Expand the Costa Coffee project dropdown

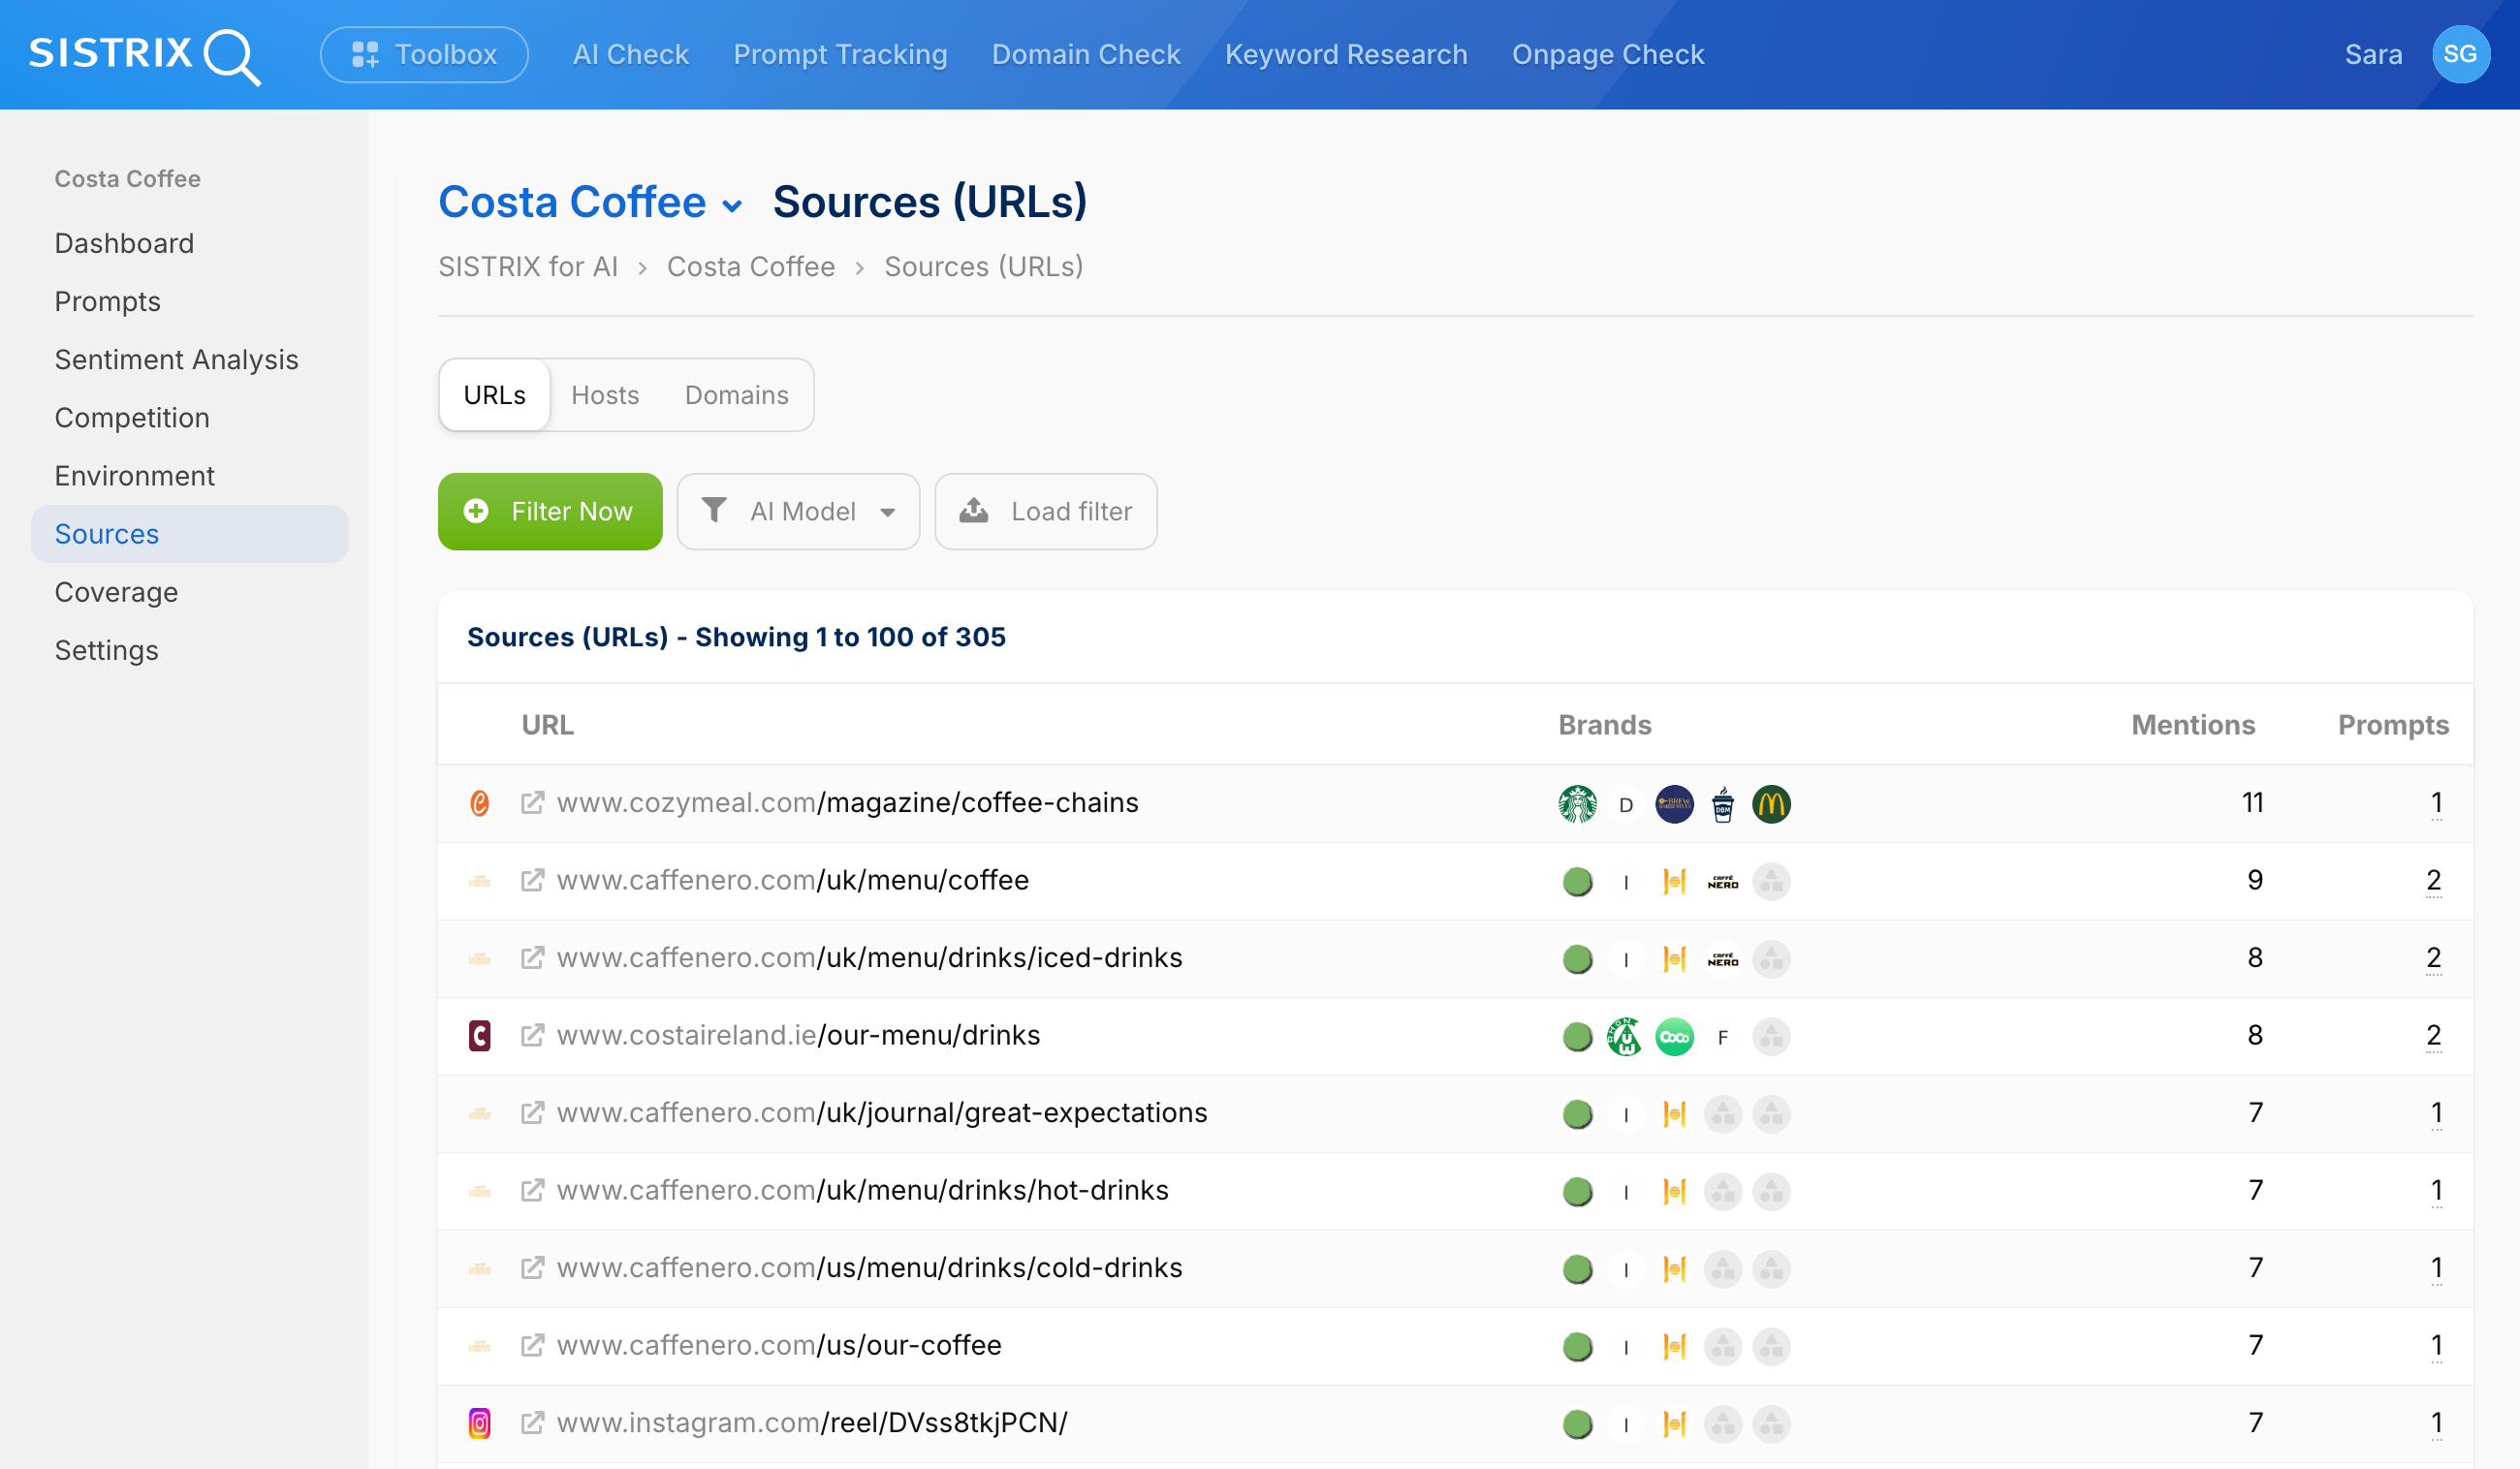point(591,203)
